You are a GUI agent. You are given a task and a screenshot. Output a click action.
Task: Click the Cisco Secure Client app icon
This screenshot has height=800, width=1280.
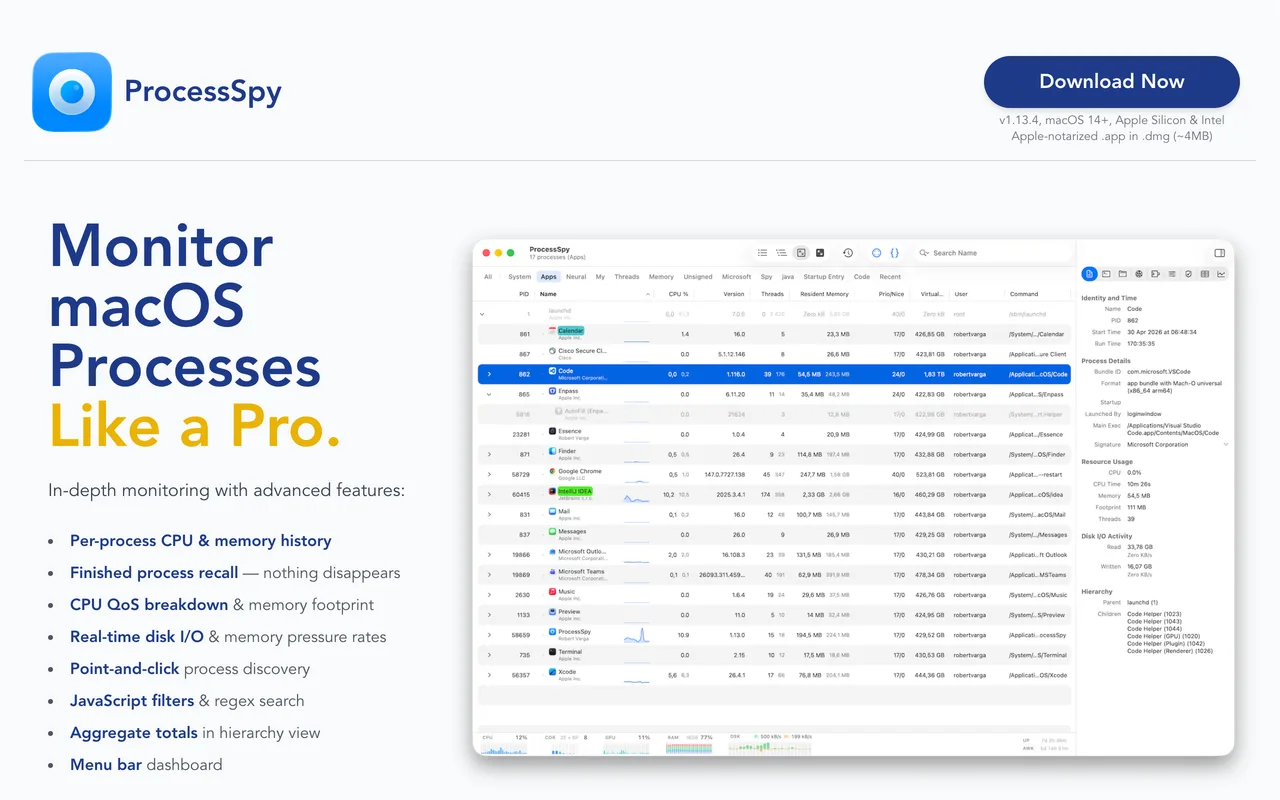coord(552,351)
